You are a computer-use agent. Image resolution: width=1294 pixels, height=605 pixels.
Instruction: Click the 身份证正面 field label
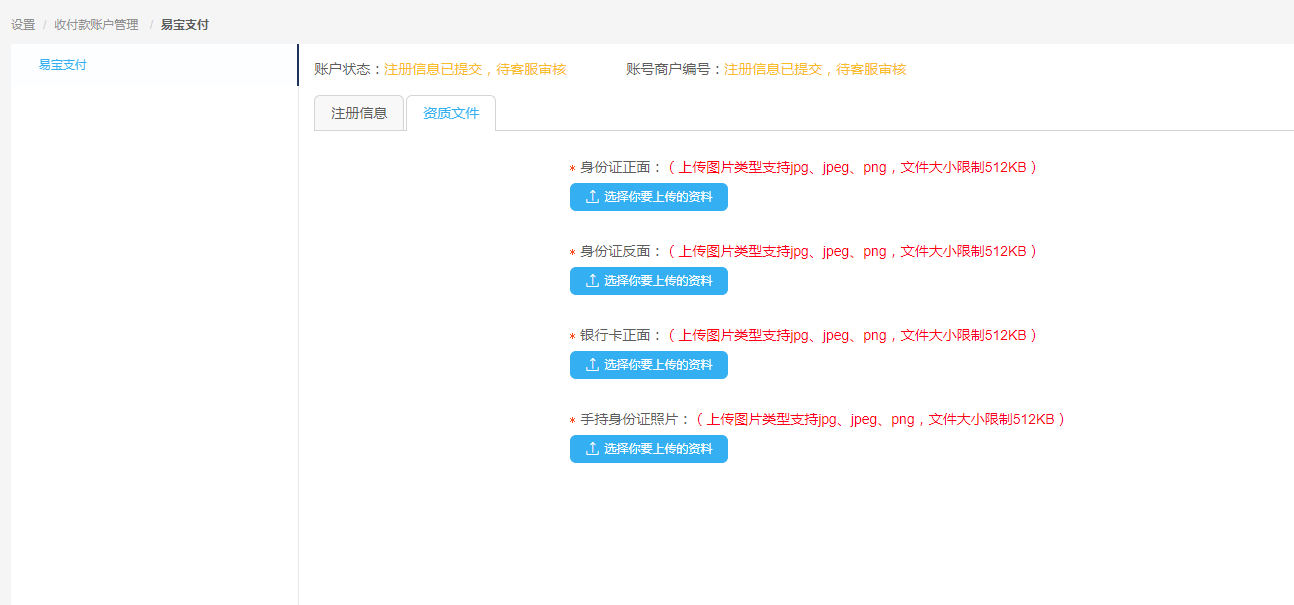pos(621,168)
